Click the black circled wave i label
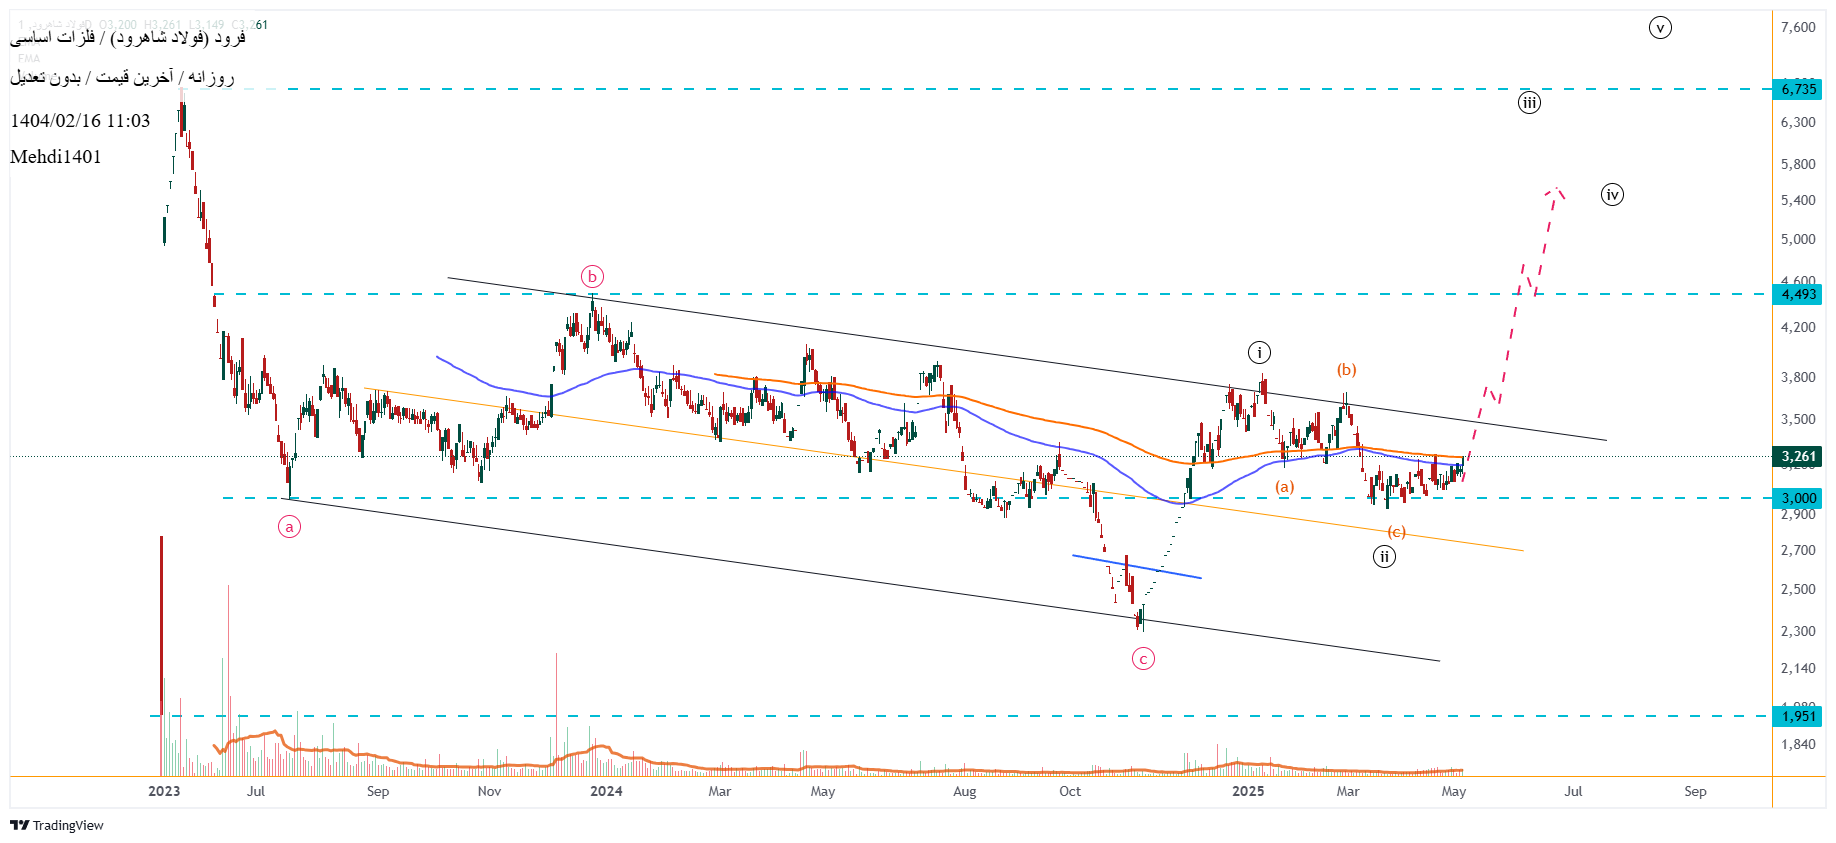This screenshot has width=1836, height=843. [1259, 352]
